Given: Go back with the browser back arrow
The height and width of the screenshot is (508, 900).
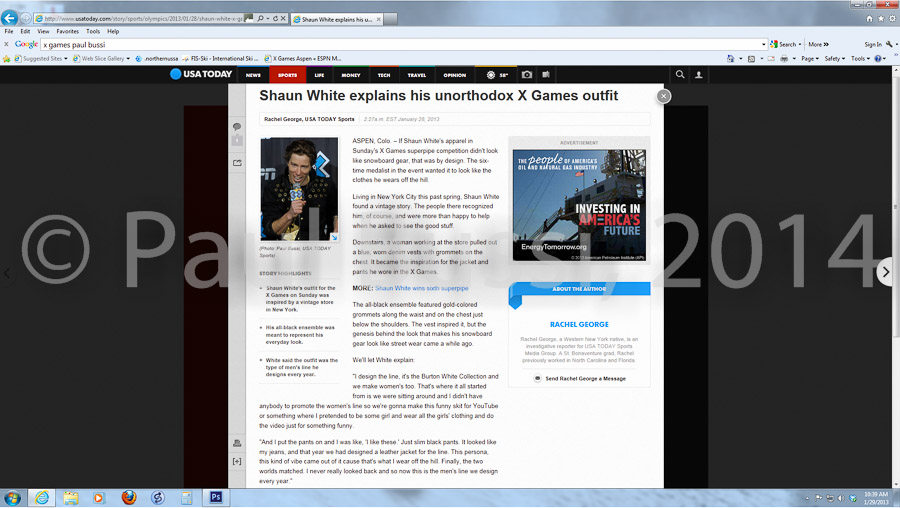Looking at the screenshot, I should 9,18.
